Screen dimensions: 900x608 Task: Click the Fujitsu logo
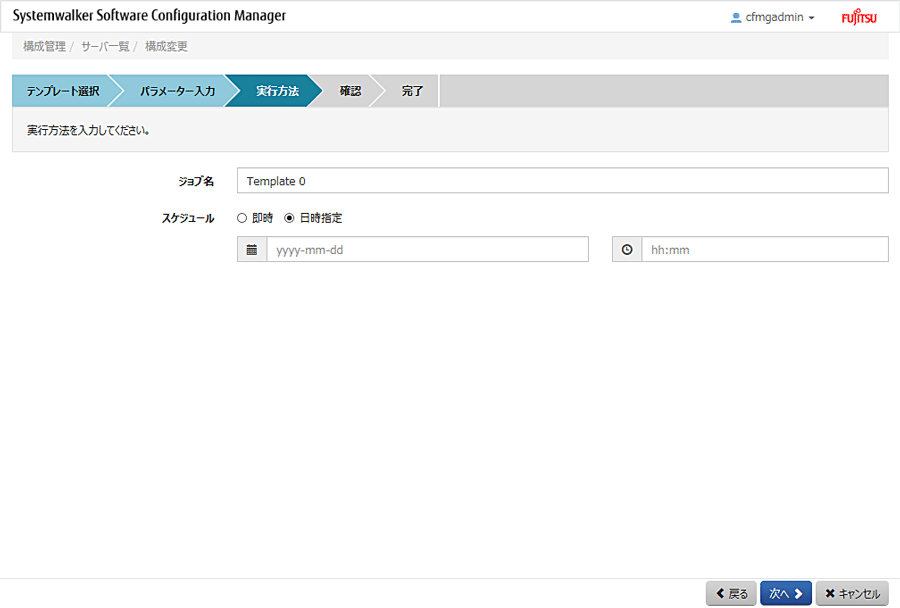coord(857,17)
